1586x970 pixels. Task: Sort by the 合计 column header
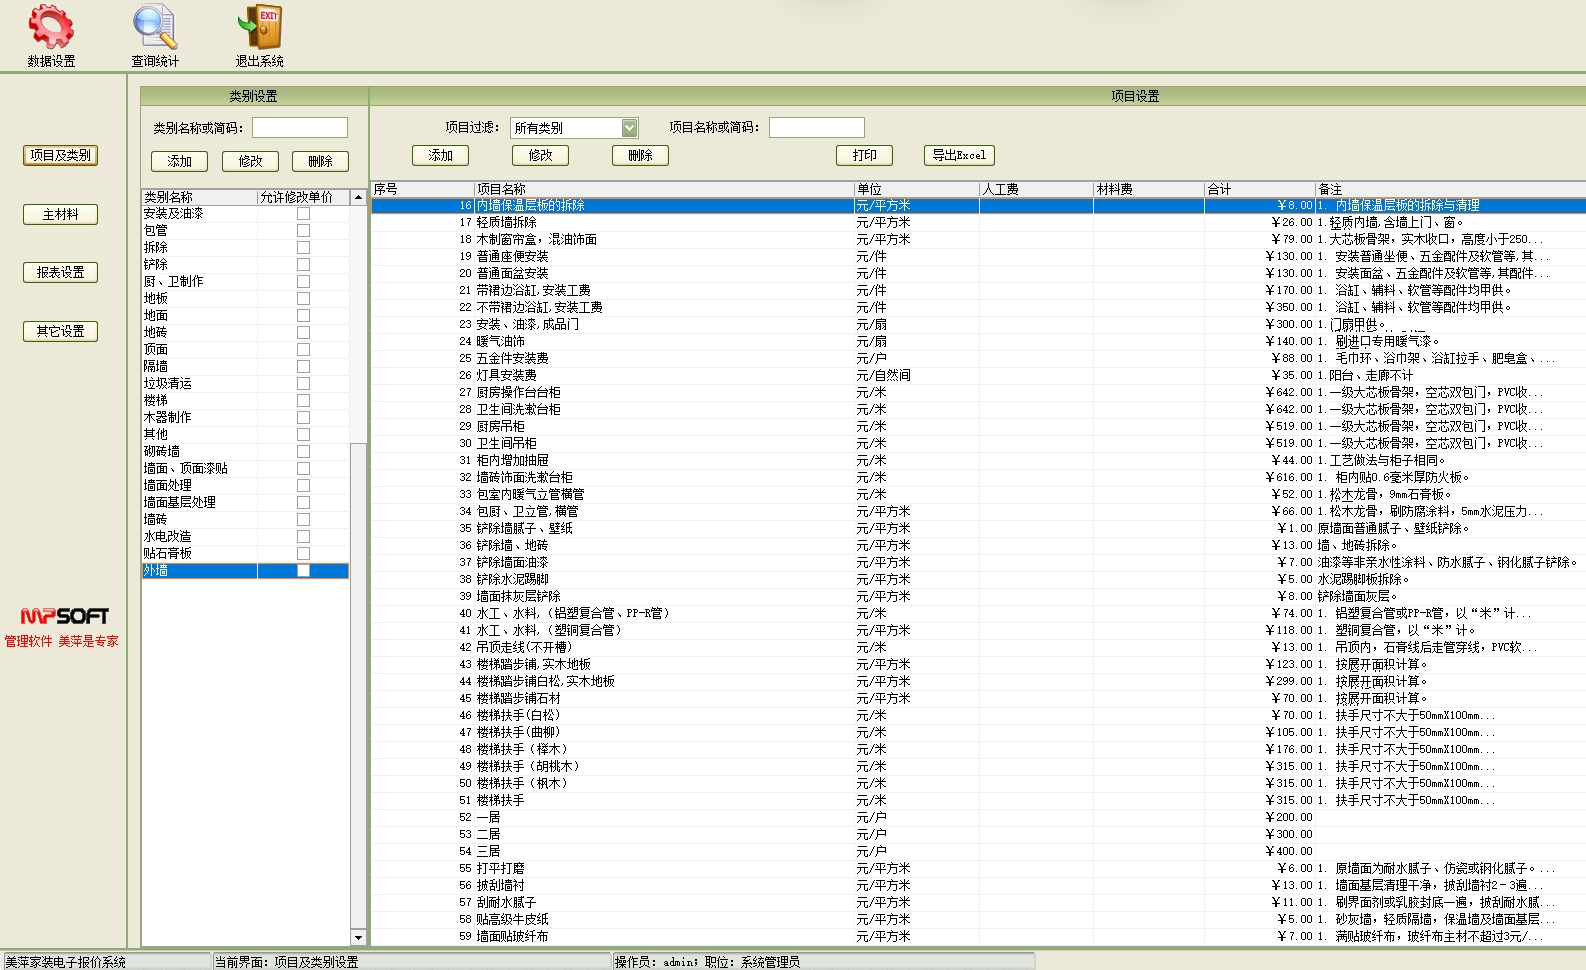(x=1258, y=189)
